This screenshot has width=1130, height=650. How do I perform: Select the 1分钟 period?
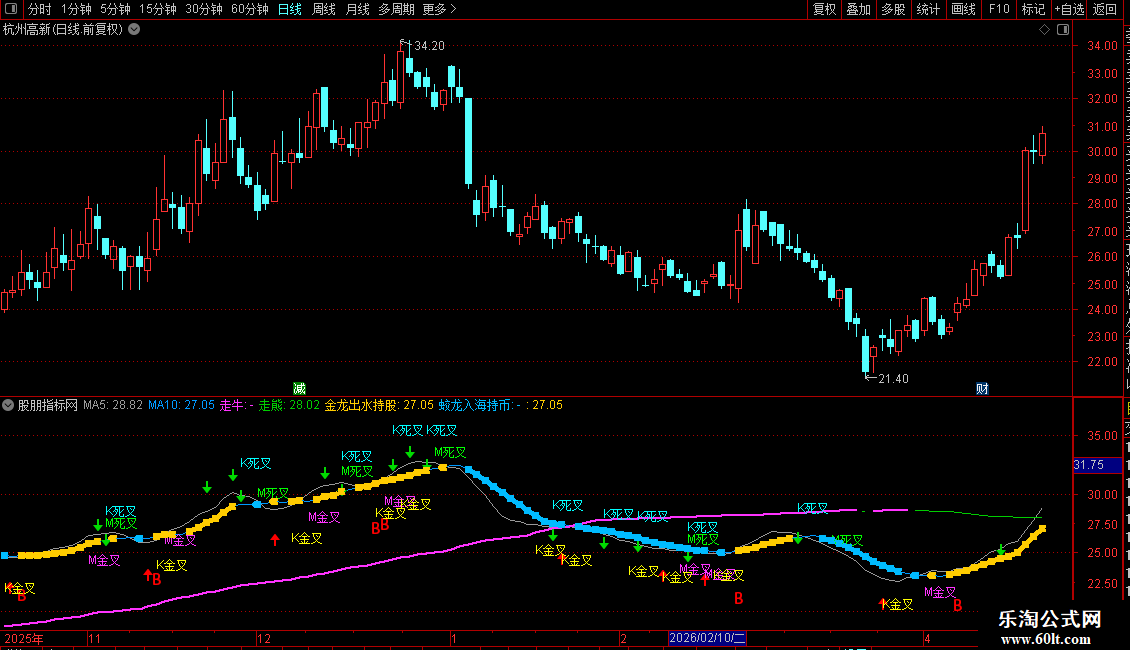(76, 9)
